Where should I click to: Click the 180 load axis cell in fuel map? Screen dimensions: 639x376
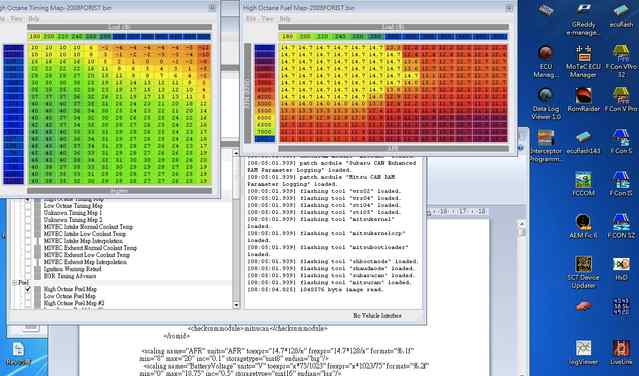coord(287,37)
